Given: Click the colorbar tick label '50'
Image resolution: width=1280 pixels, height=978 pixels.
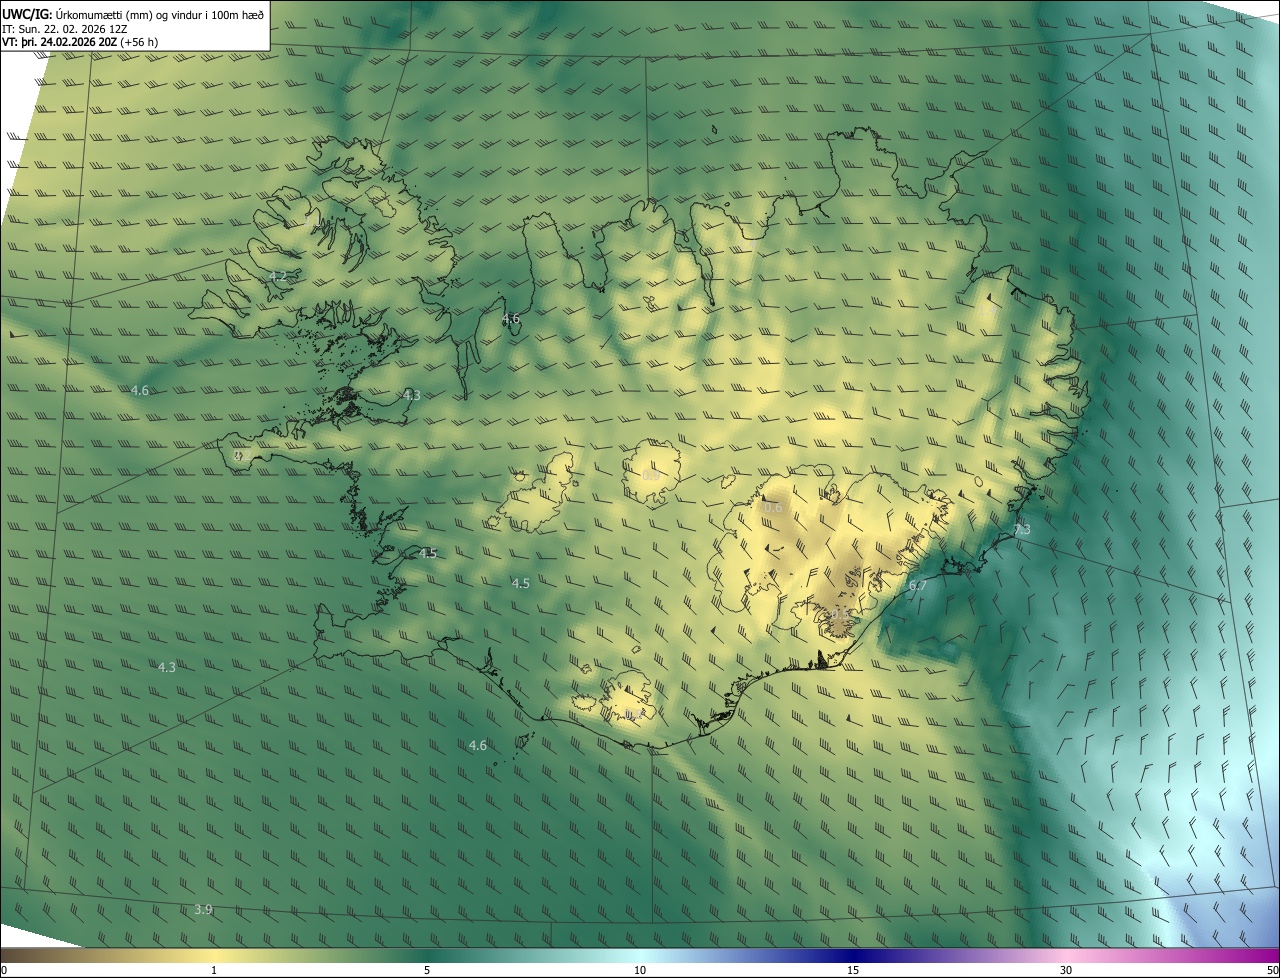Looking at the screenshot, I should pos(1272,971).
